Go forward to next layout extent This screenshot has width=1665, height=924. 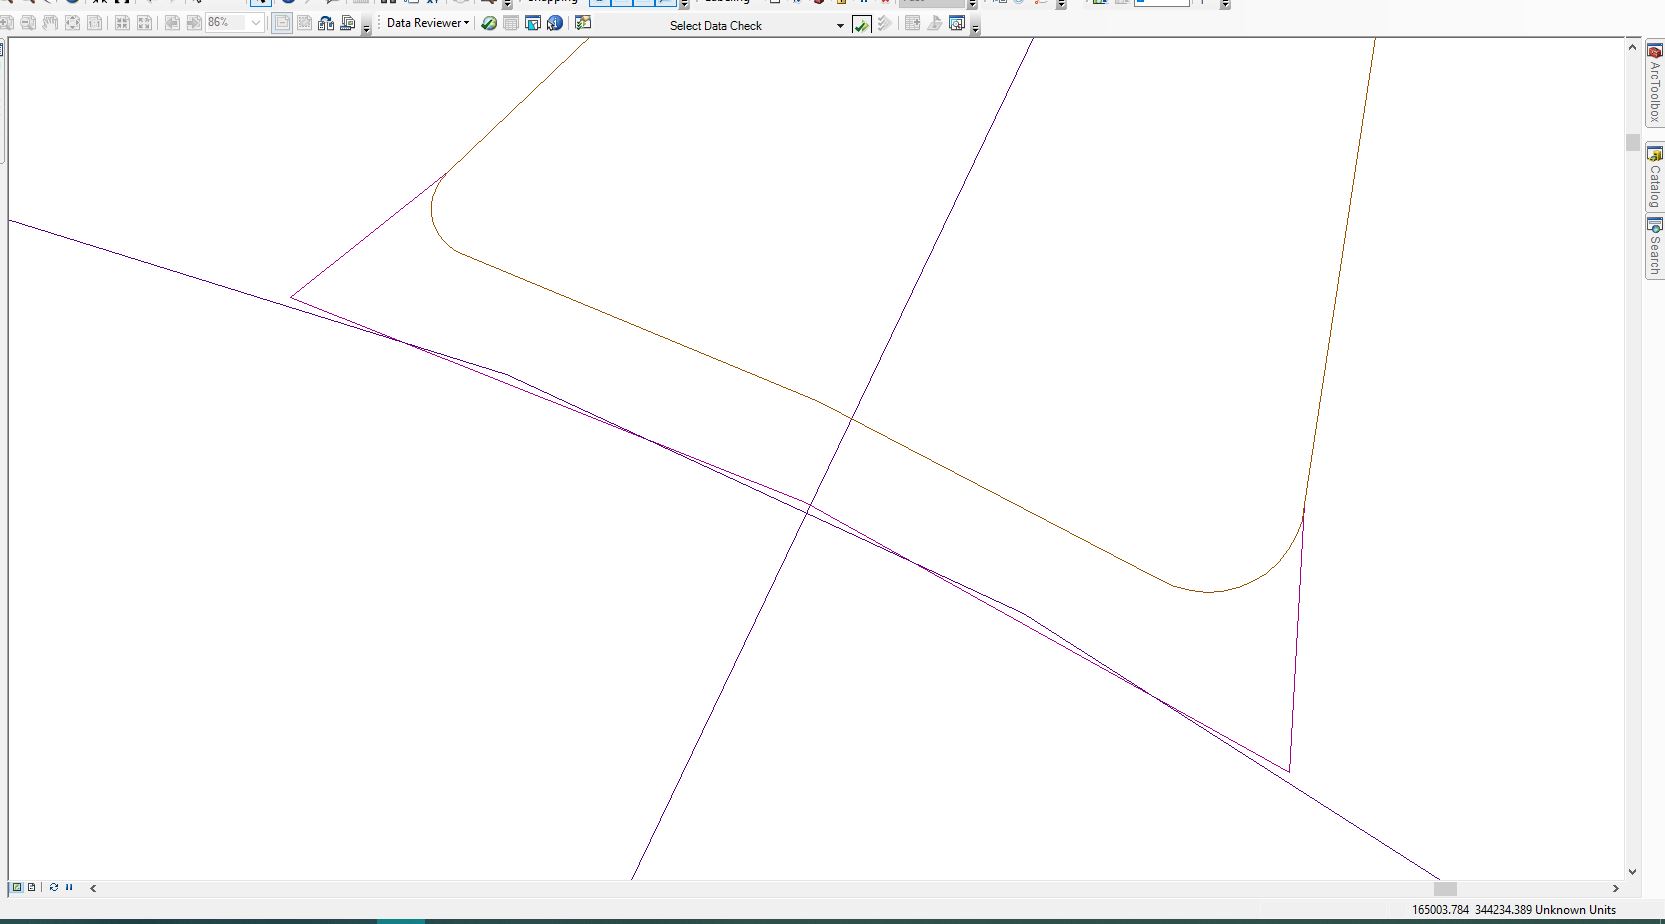tap(194, 22)
